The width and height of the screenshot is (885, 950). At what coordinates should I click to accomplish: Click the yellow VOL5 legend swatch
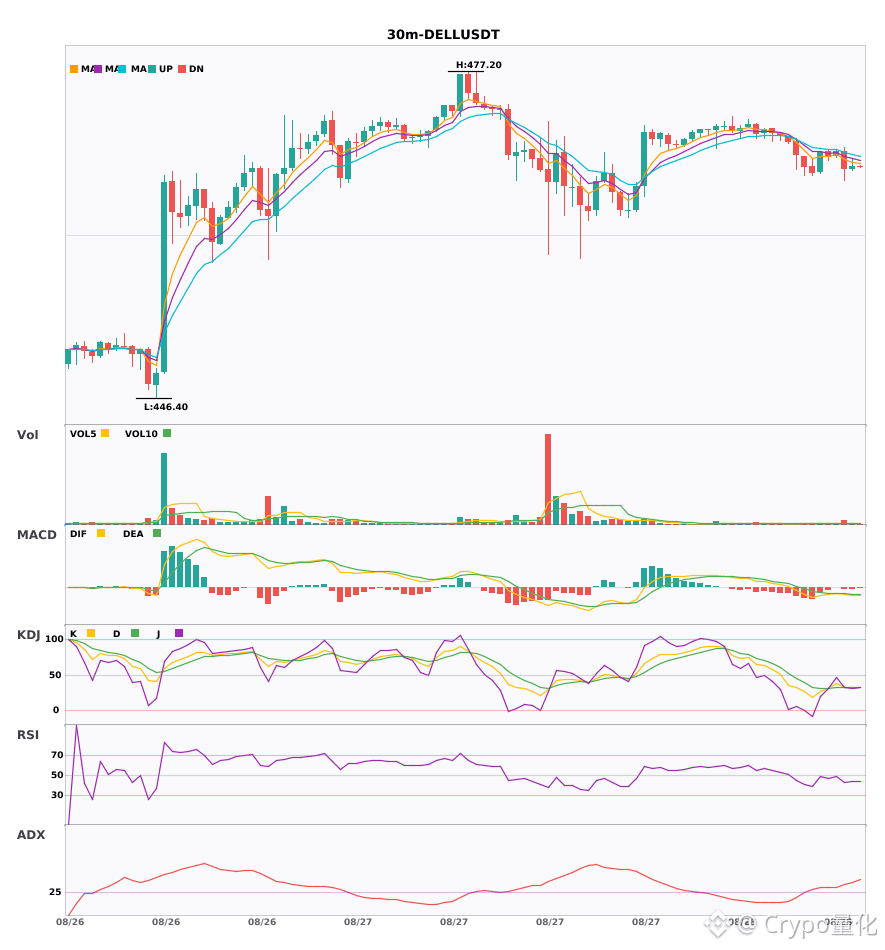coord(105,433)
